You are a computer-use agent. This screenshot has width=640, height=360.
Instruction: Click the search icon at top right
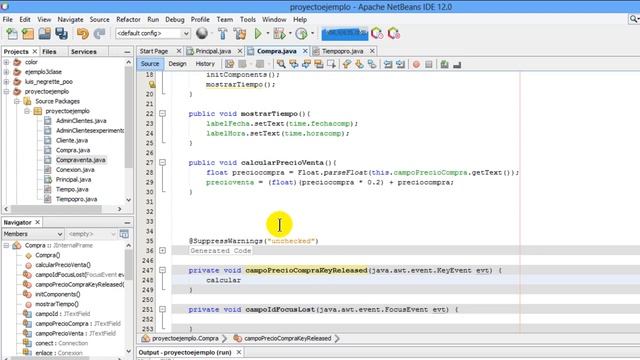coord(634,19)
